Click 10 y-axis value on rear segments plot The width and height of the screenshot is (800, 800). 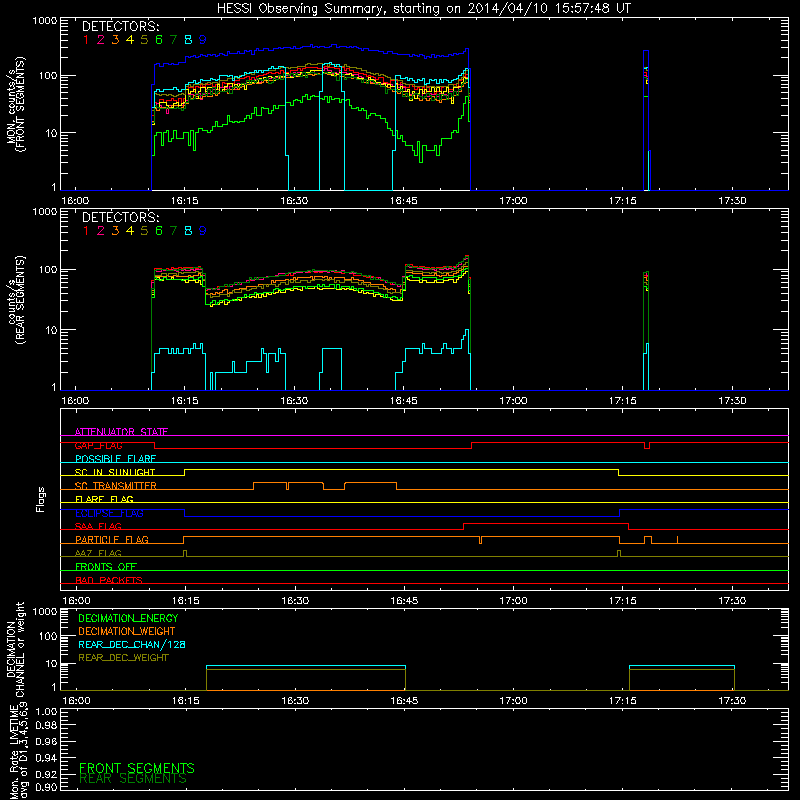pyautogui.click(x=51, y=330)
